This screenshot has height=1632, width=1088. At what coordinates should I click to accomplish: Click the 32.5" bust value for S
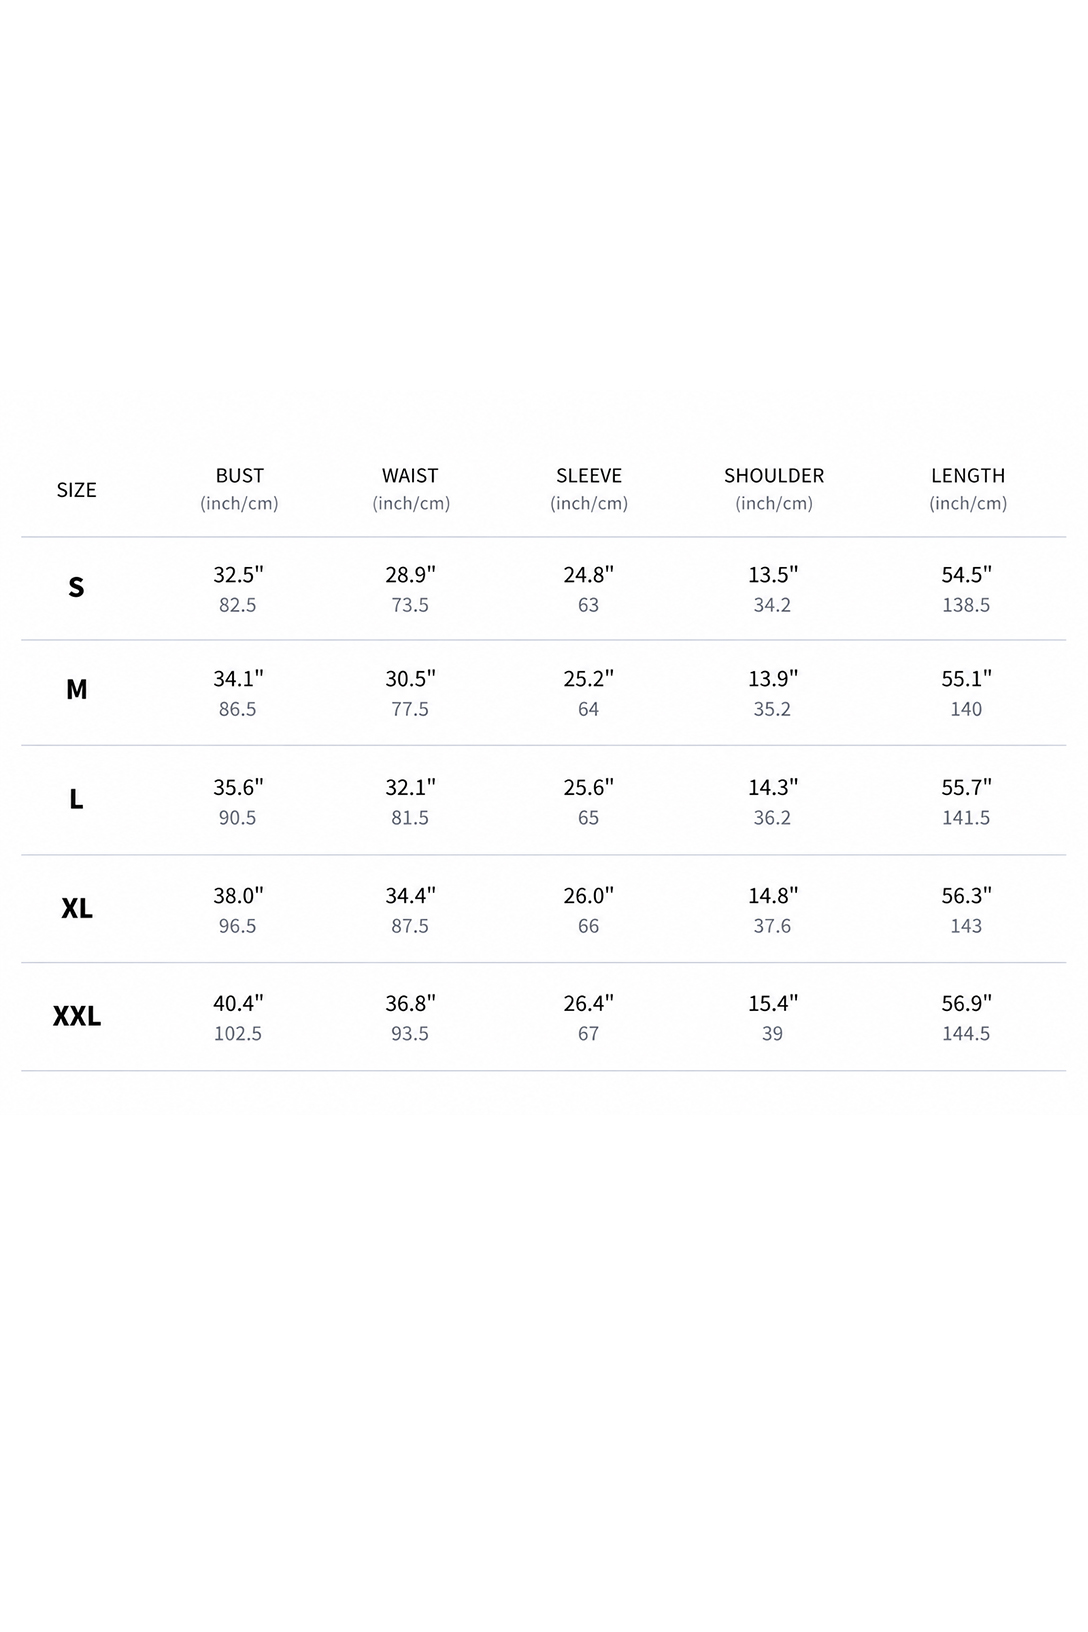pos(238,575)
